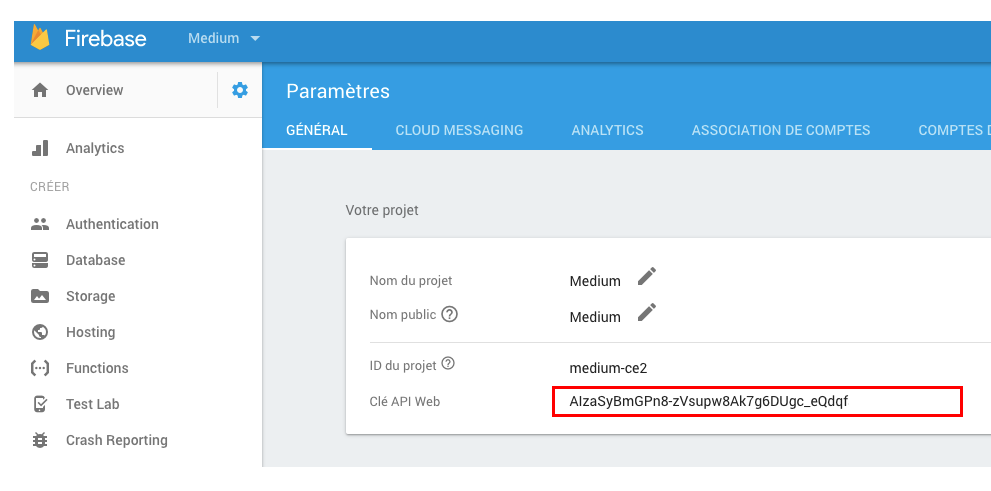Switch to the Cloud Messaging tab
This screenshot has width=991, height=491.
tap(459, 130)
